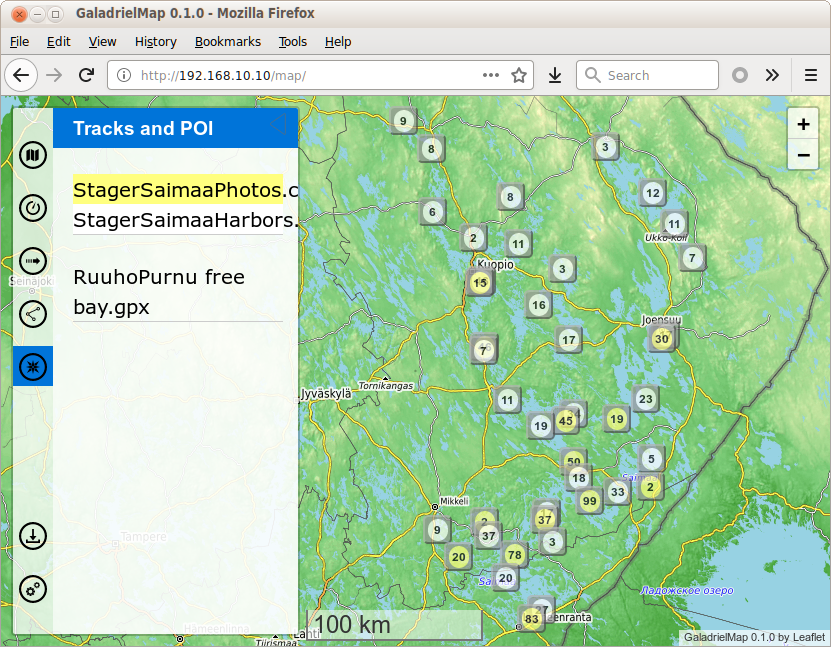
Task: Click the Jyväskylä city label
Action: pos(326,394)
